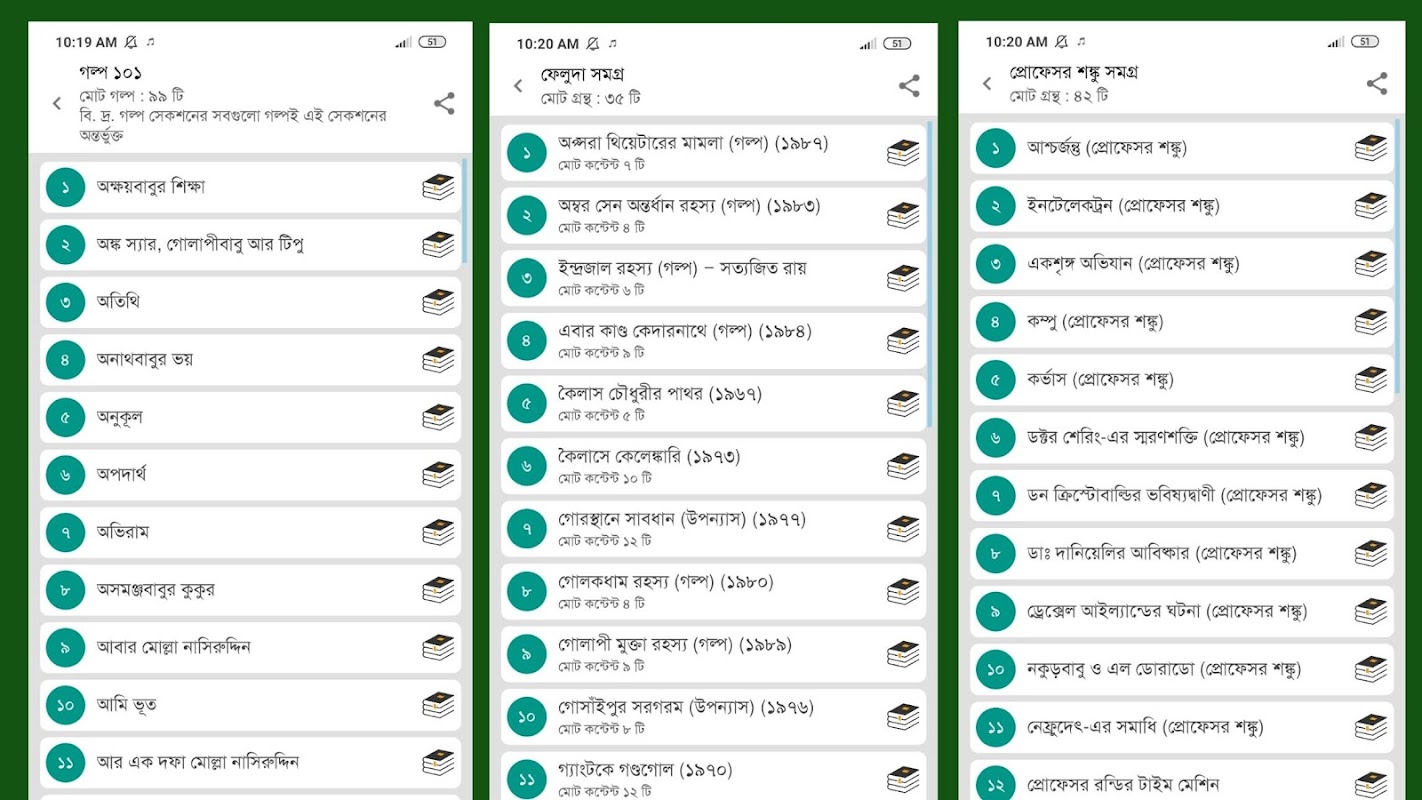
Task: Open the book icon for ইনটেলেকট্রন
Action: tap(1371, 206)
